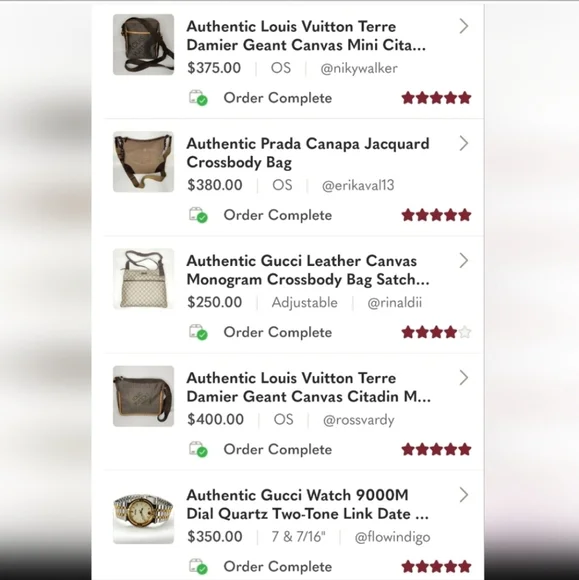Open @rinaldii user profile
This screenshot has height=580, width=579.
[x=394, y=303]
